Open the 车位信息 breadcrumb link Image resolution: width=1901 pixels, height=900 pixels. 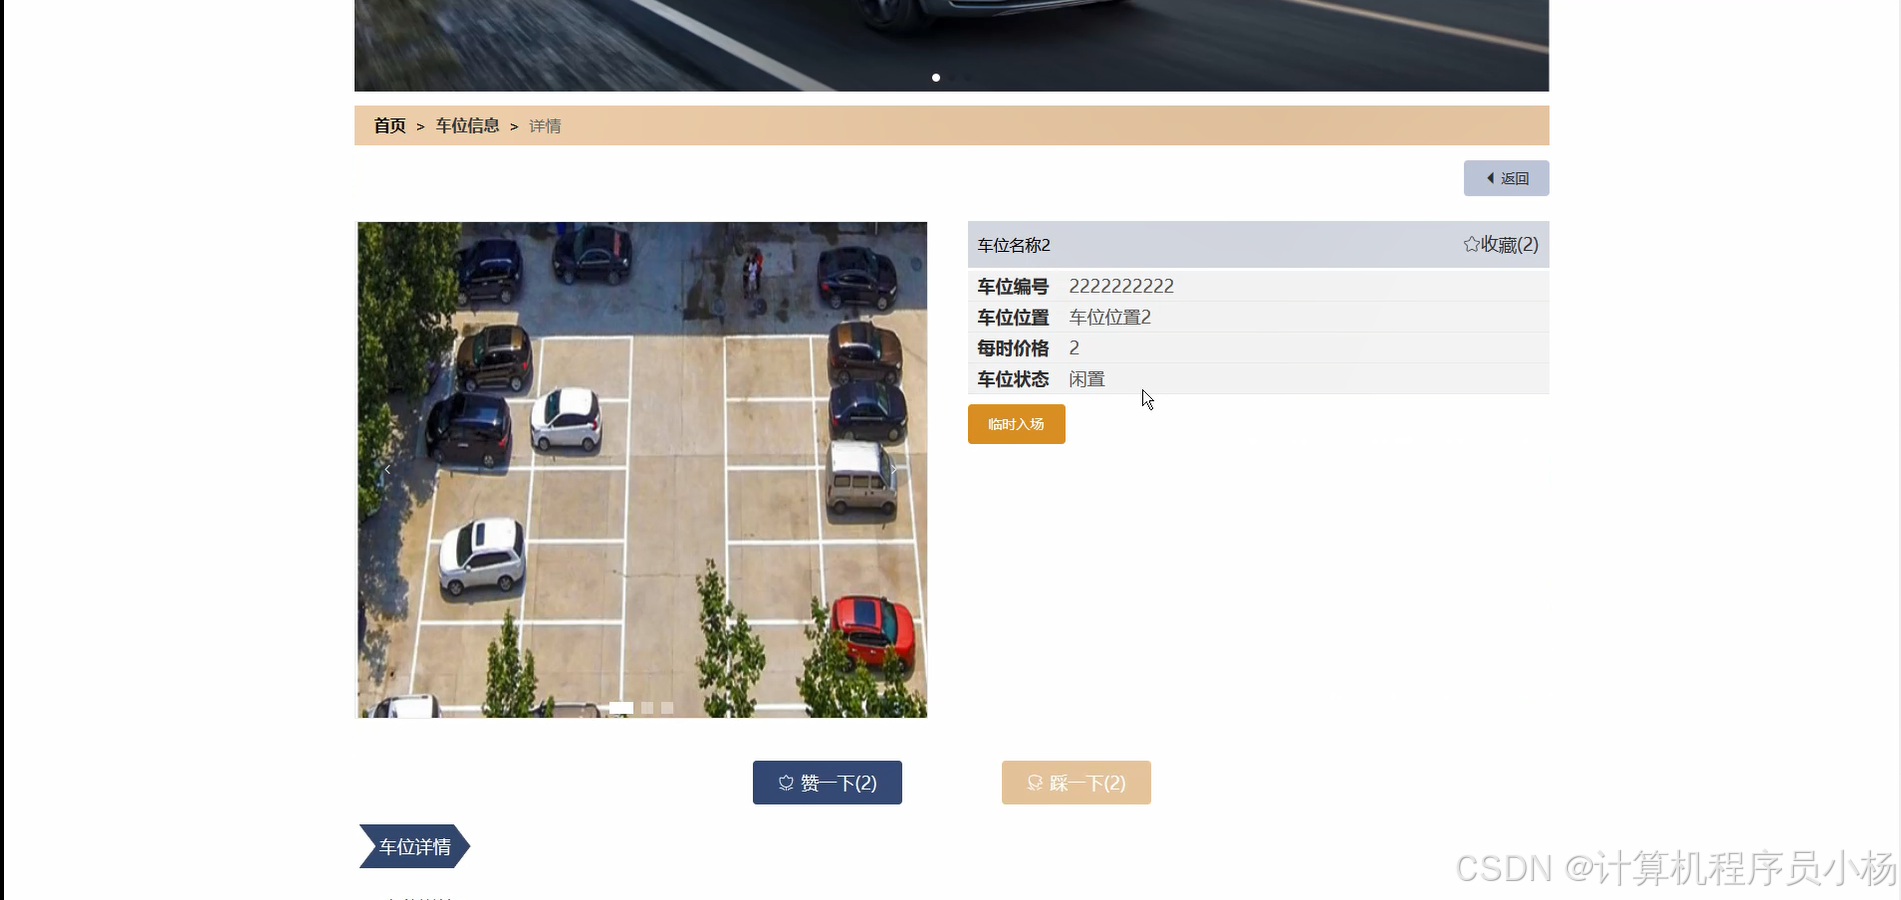coord(467,126)
